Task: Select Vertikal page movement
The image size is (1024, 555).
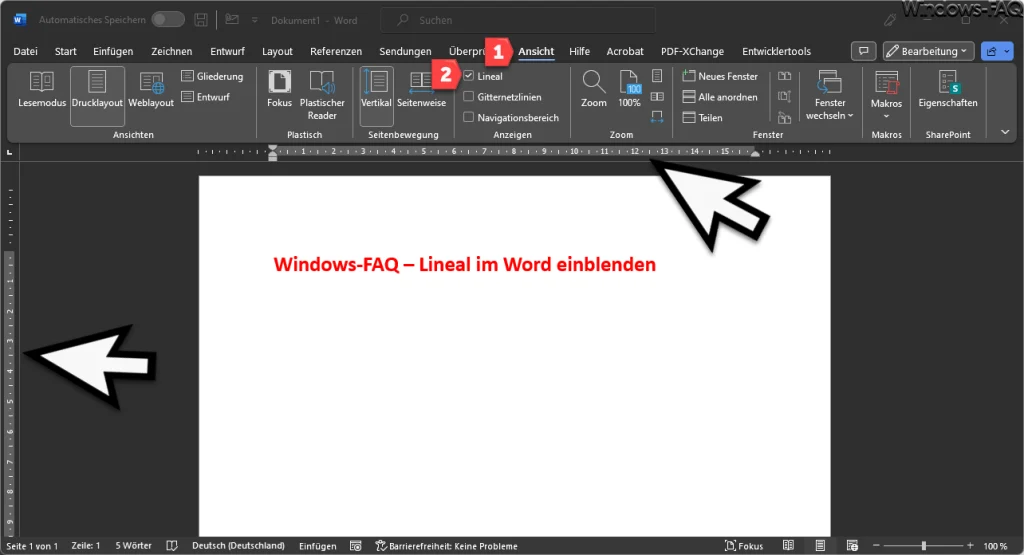Action: (x=376, y=95)
